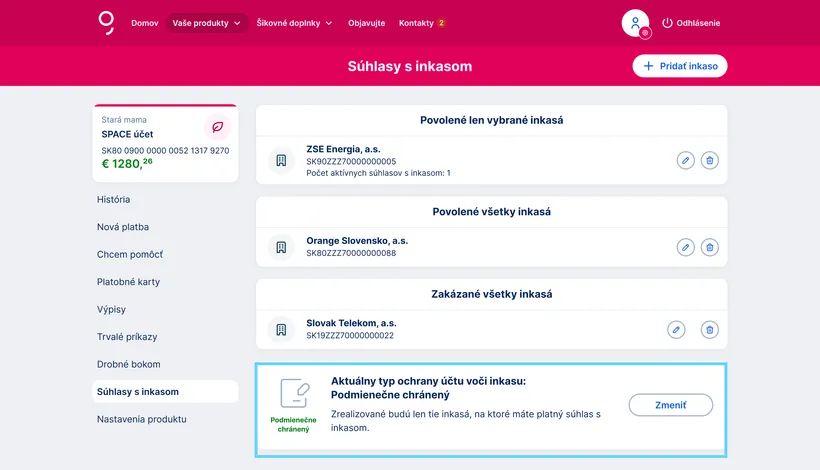The width and height of the screenshot is (820, 470).
Task: Delete the Slovak Telekom direct debit
Action: pyautogui.click(x=709, y=329)
